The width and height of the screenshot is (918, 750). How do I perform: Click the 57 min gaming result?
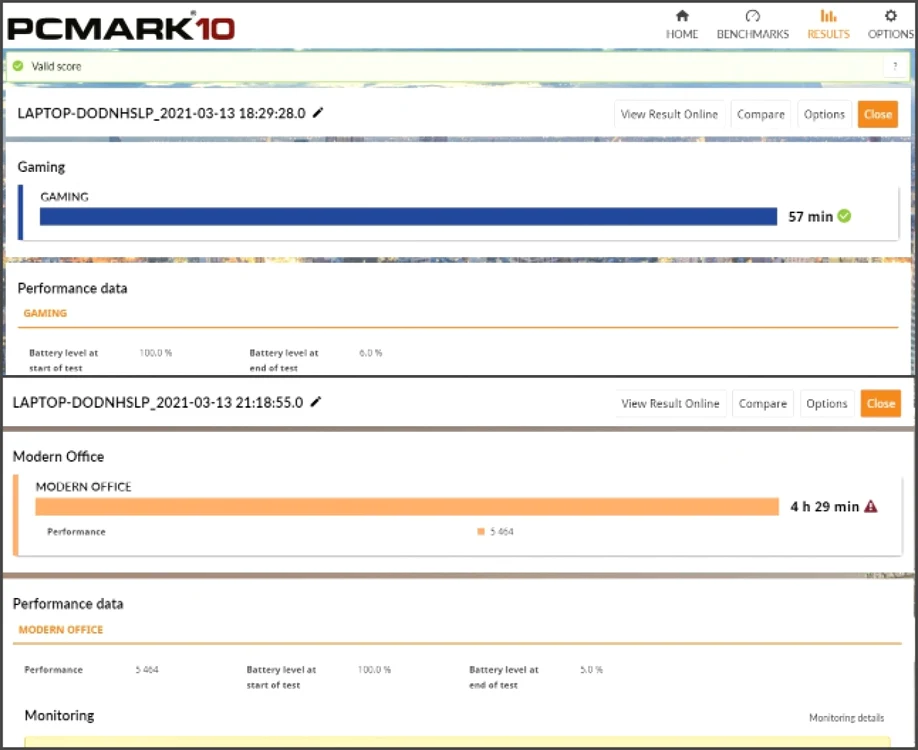click(810, 217)
